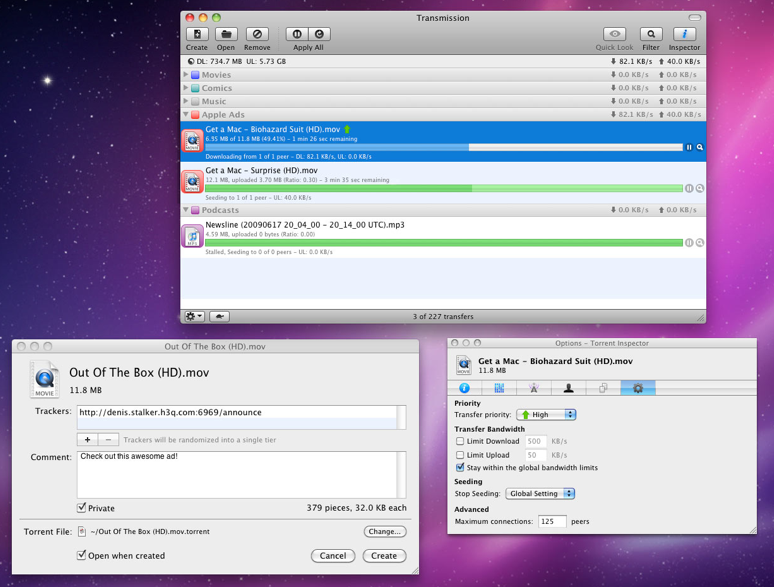Click the Trackers announce URL row
This screenshot has height=587, width=774.
(237, 412)
